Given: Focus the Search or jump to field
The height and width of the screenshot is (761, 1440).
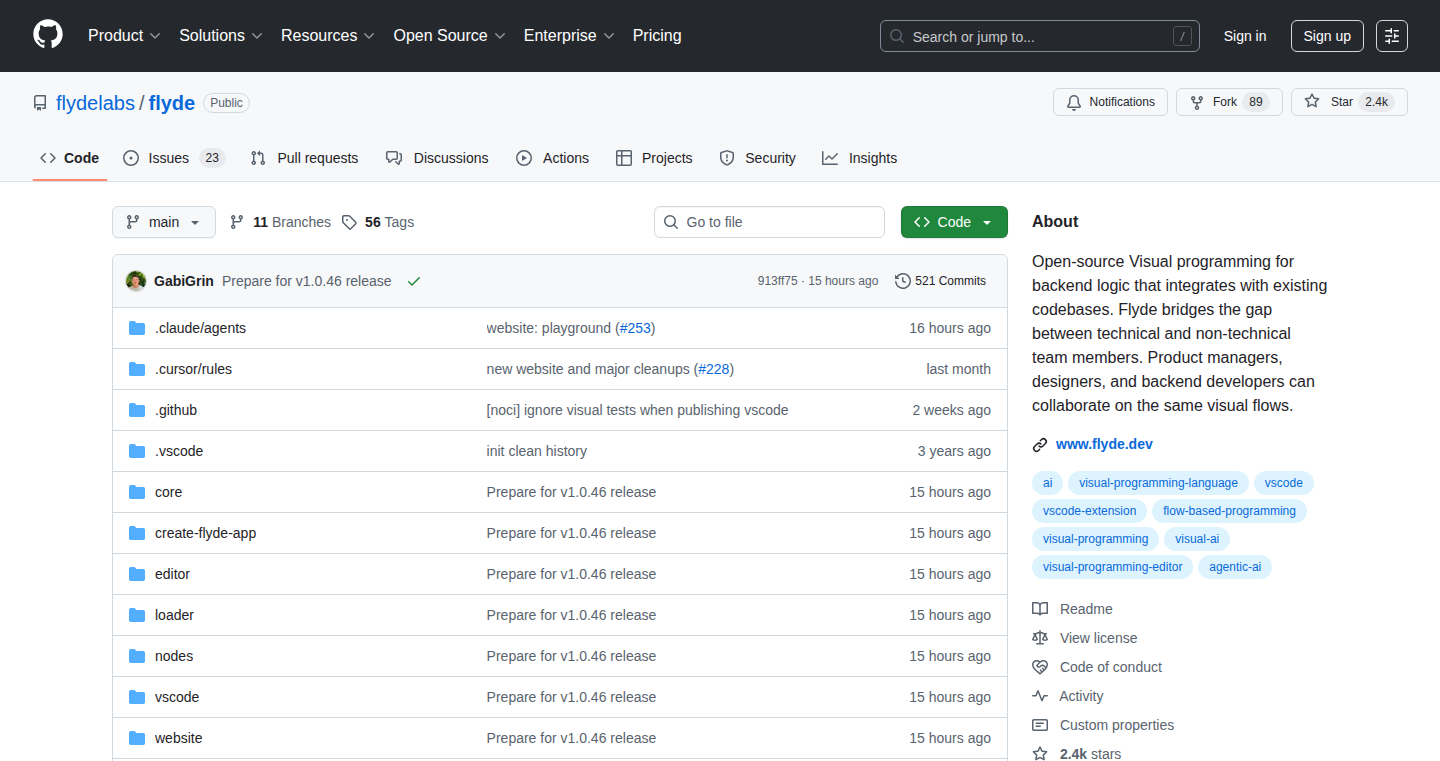Looking at the screenshot, I should click(1040, 36).
